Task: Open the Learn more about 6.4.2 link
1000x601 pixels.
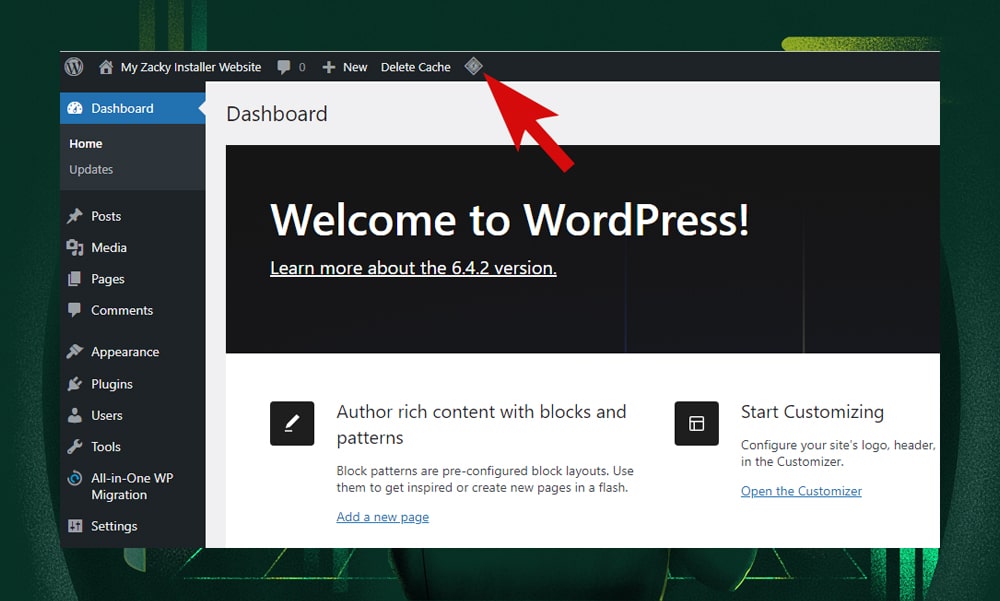Action: pyautogui.click(x=413, y=267)
